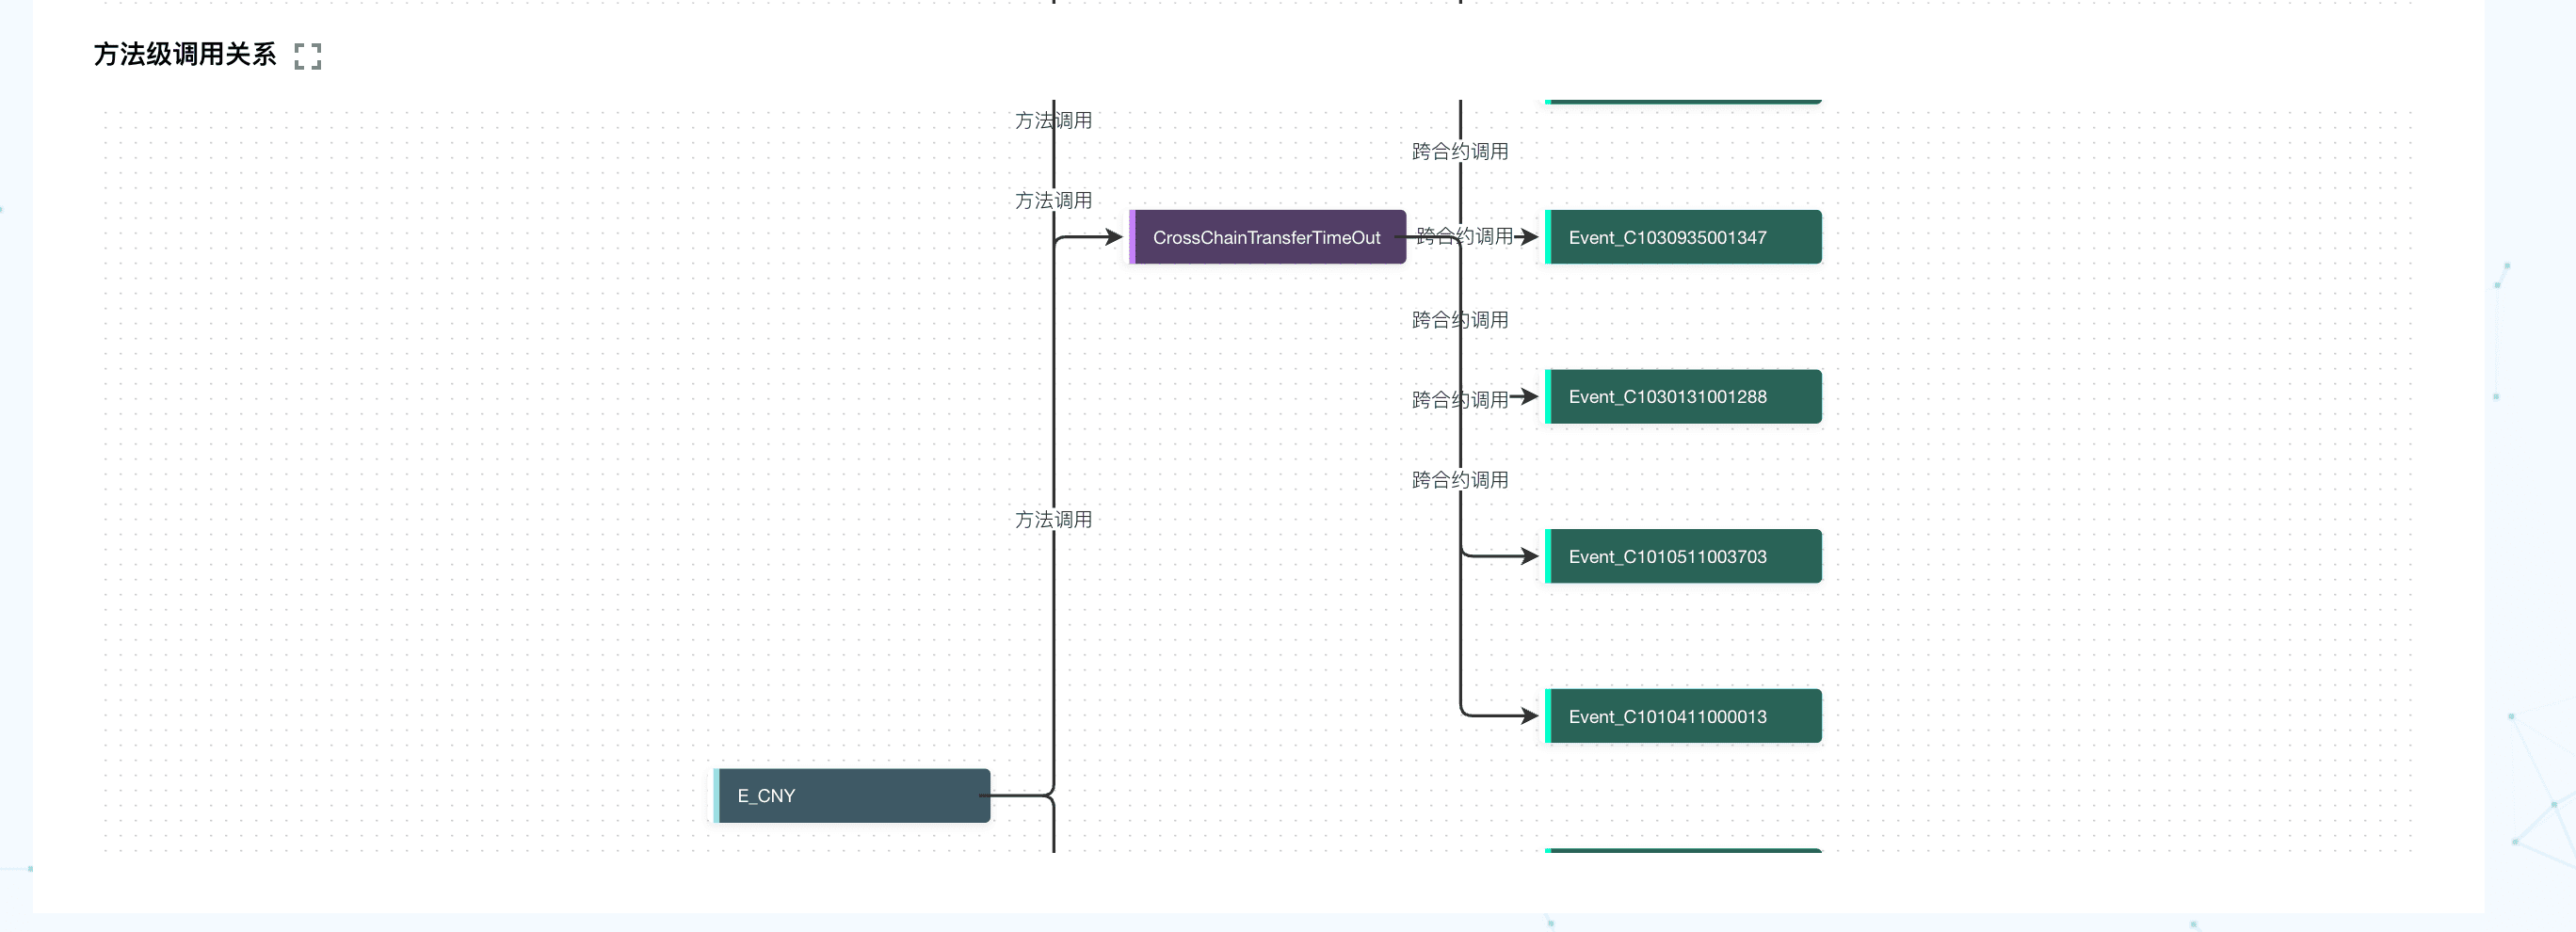The height and width of the screenshot is (932, 2576).
Task: Select the Event_C1010511003703 node
Action: 1683,556
